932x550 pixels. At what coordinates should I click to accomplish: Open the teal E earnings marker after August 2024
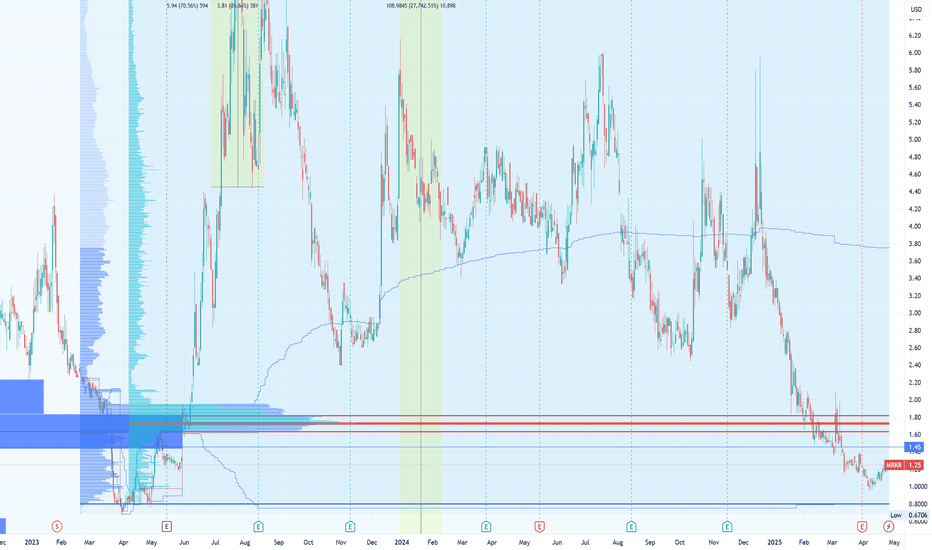(x=631, y=526)
